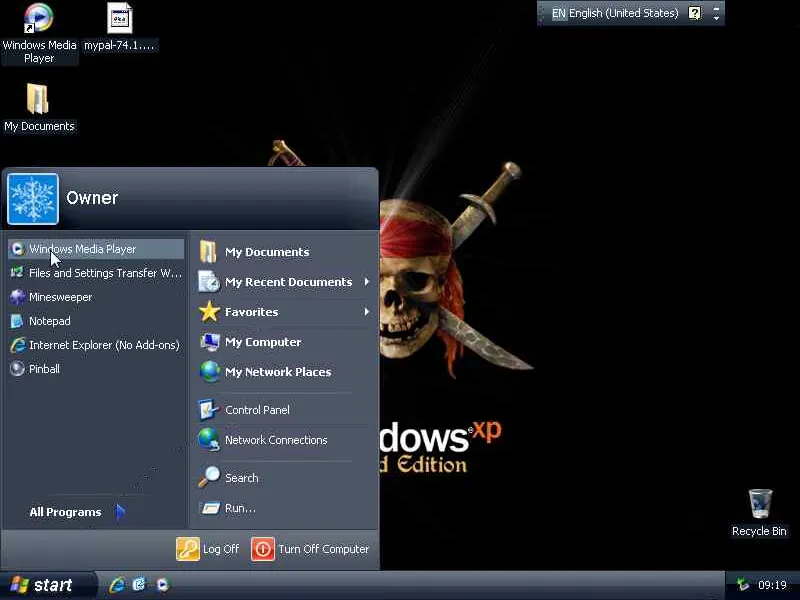Click the Notepad icon in Start menu
The height and width of the screenshot is (600, 800).
coord(17,321)
